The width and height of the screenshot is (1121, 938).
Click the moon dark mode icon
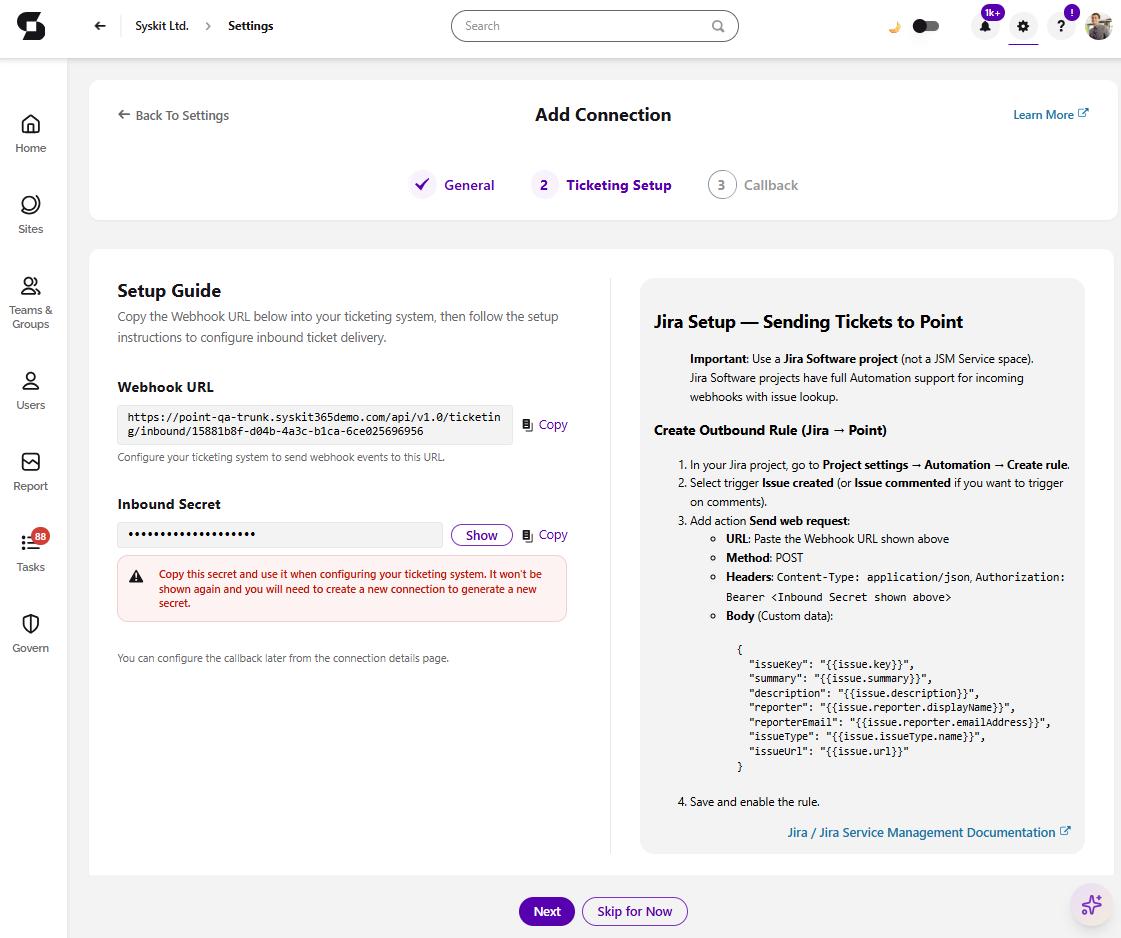pyautogui.click(x=894, y=27)
